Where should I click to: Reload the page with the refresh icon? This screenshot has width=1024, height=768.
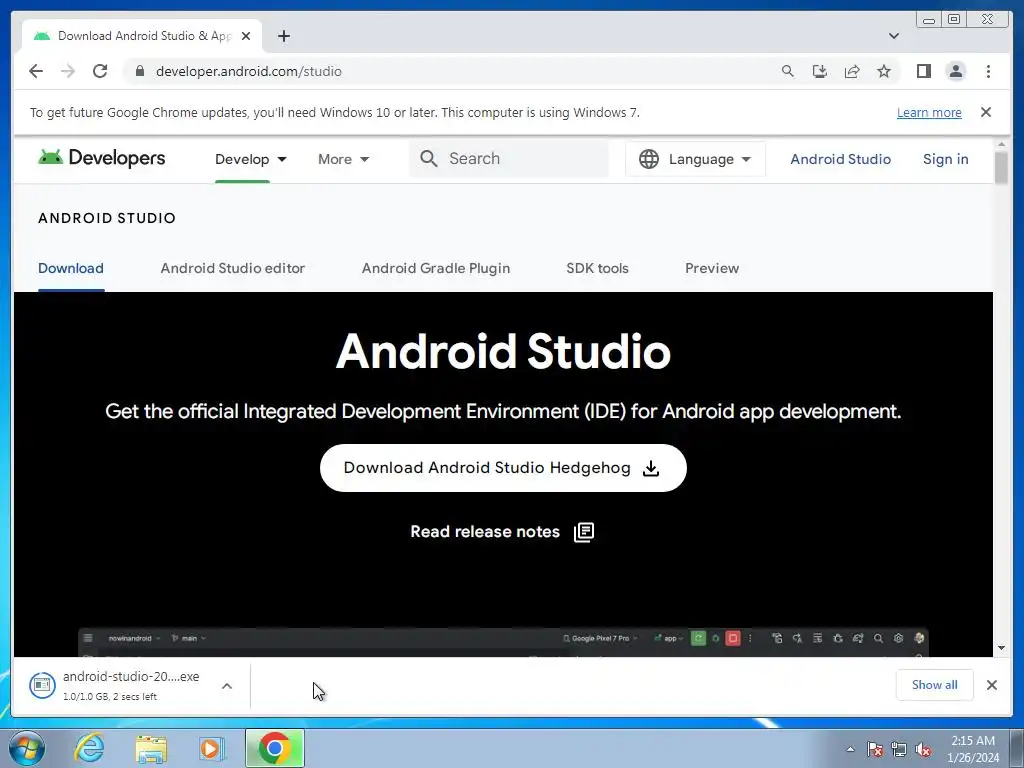[100, 71]
